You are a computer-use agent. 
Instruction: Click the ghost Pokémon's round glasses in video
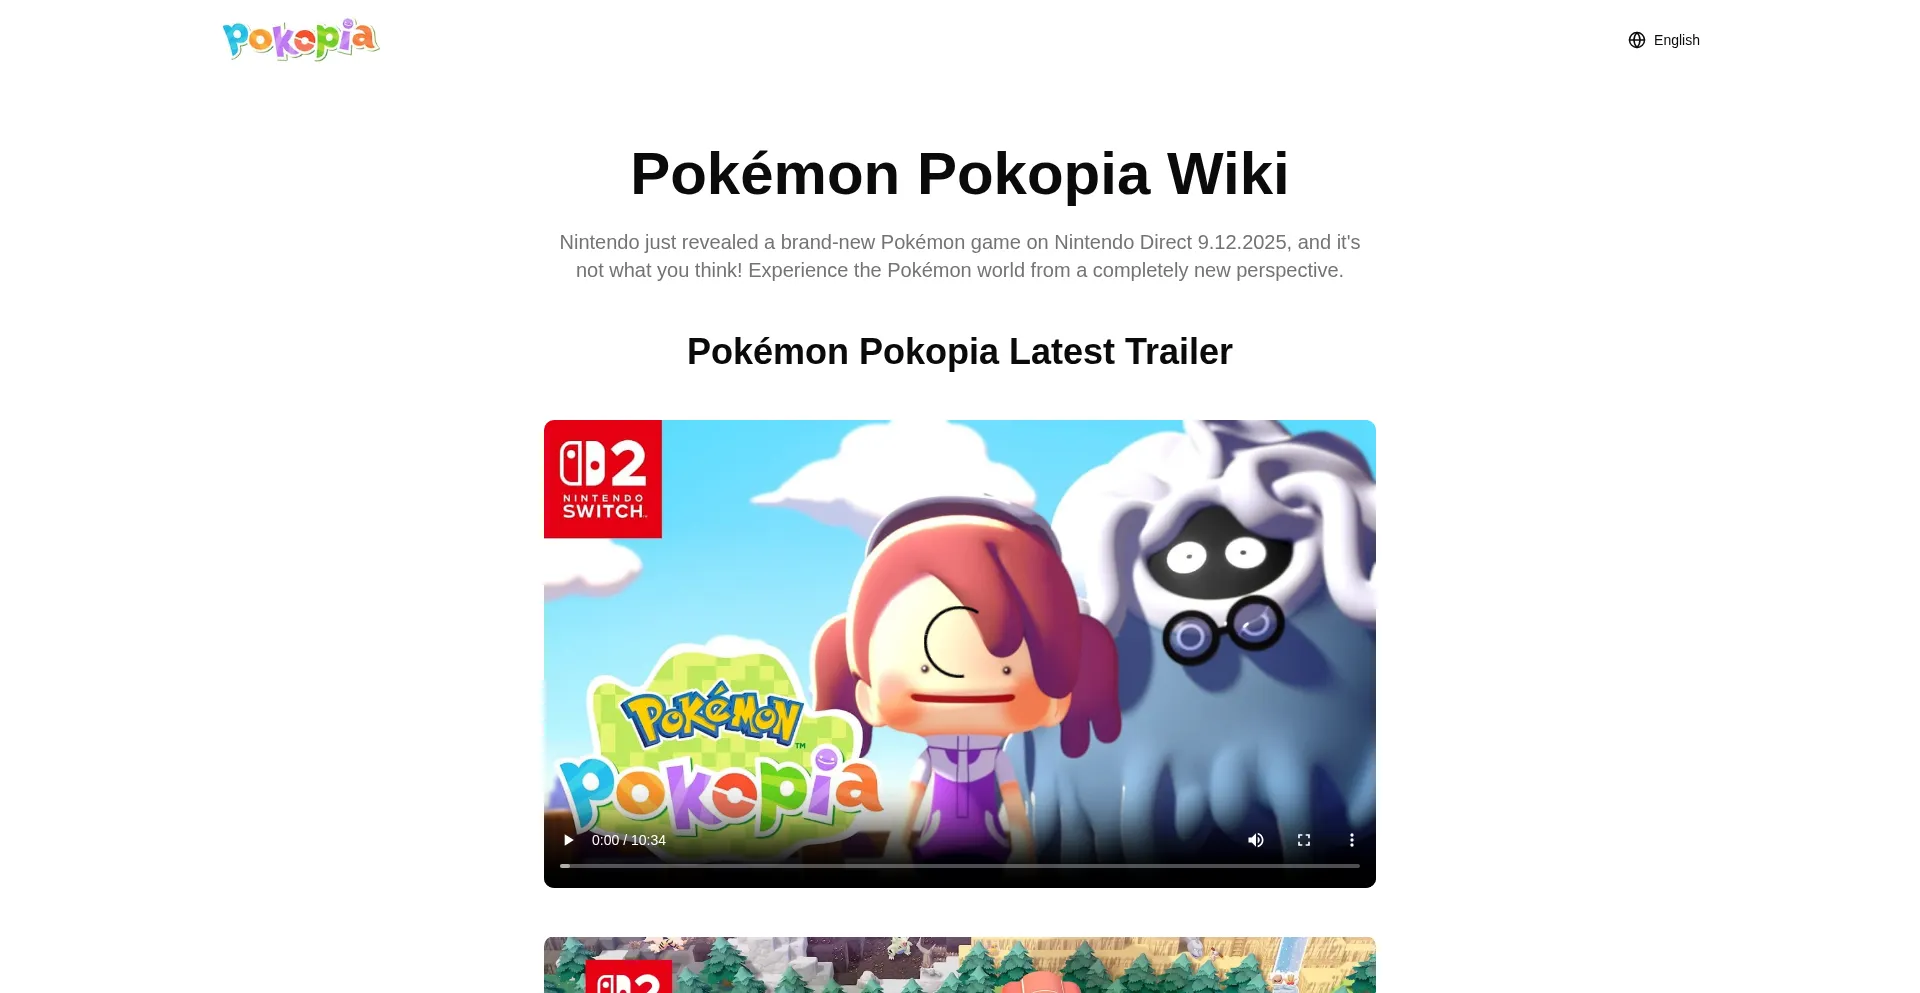point(1224,630)
